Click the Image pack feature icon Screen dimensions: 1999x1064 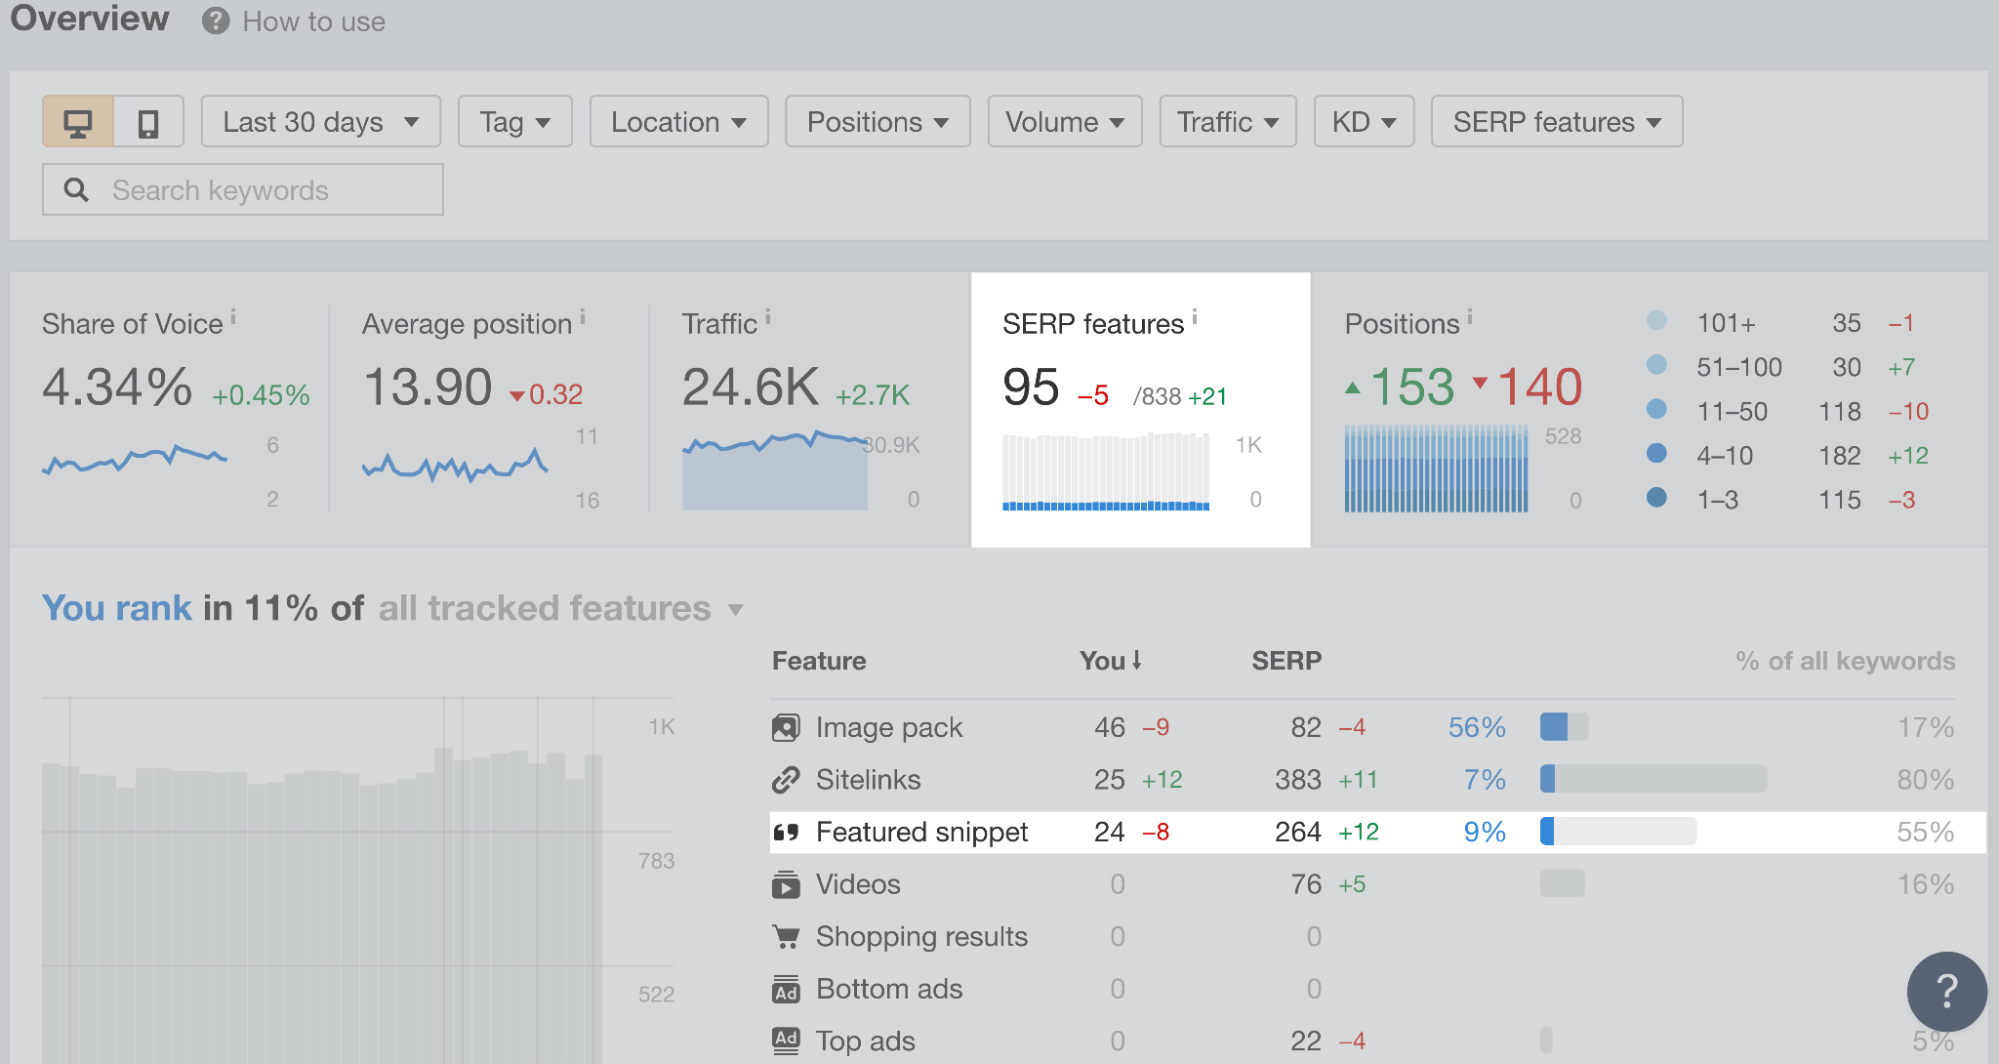click(786, 727)
